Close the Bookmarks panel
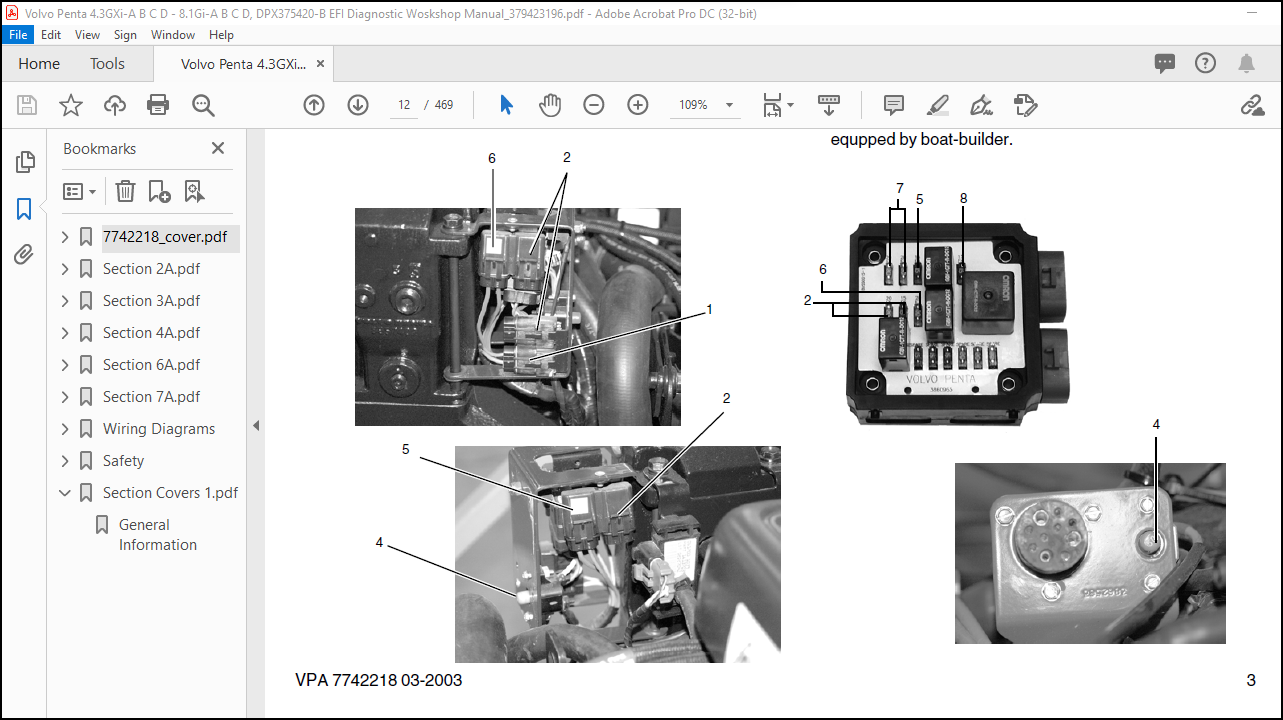1283x720 pixels. [x=218, y=148]
